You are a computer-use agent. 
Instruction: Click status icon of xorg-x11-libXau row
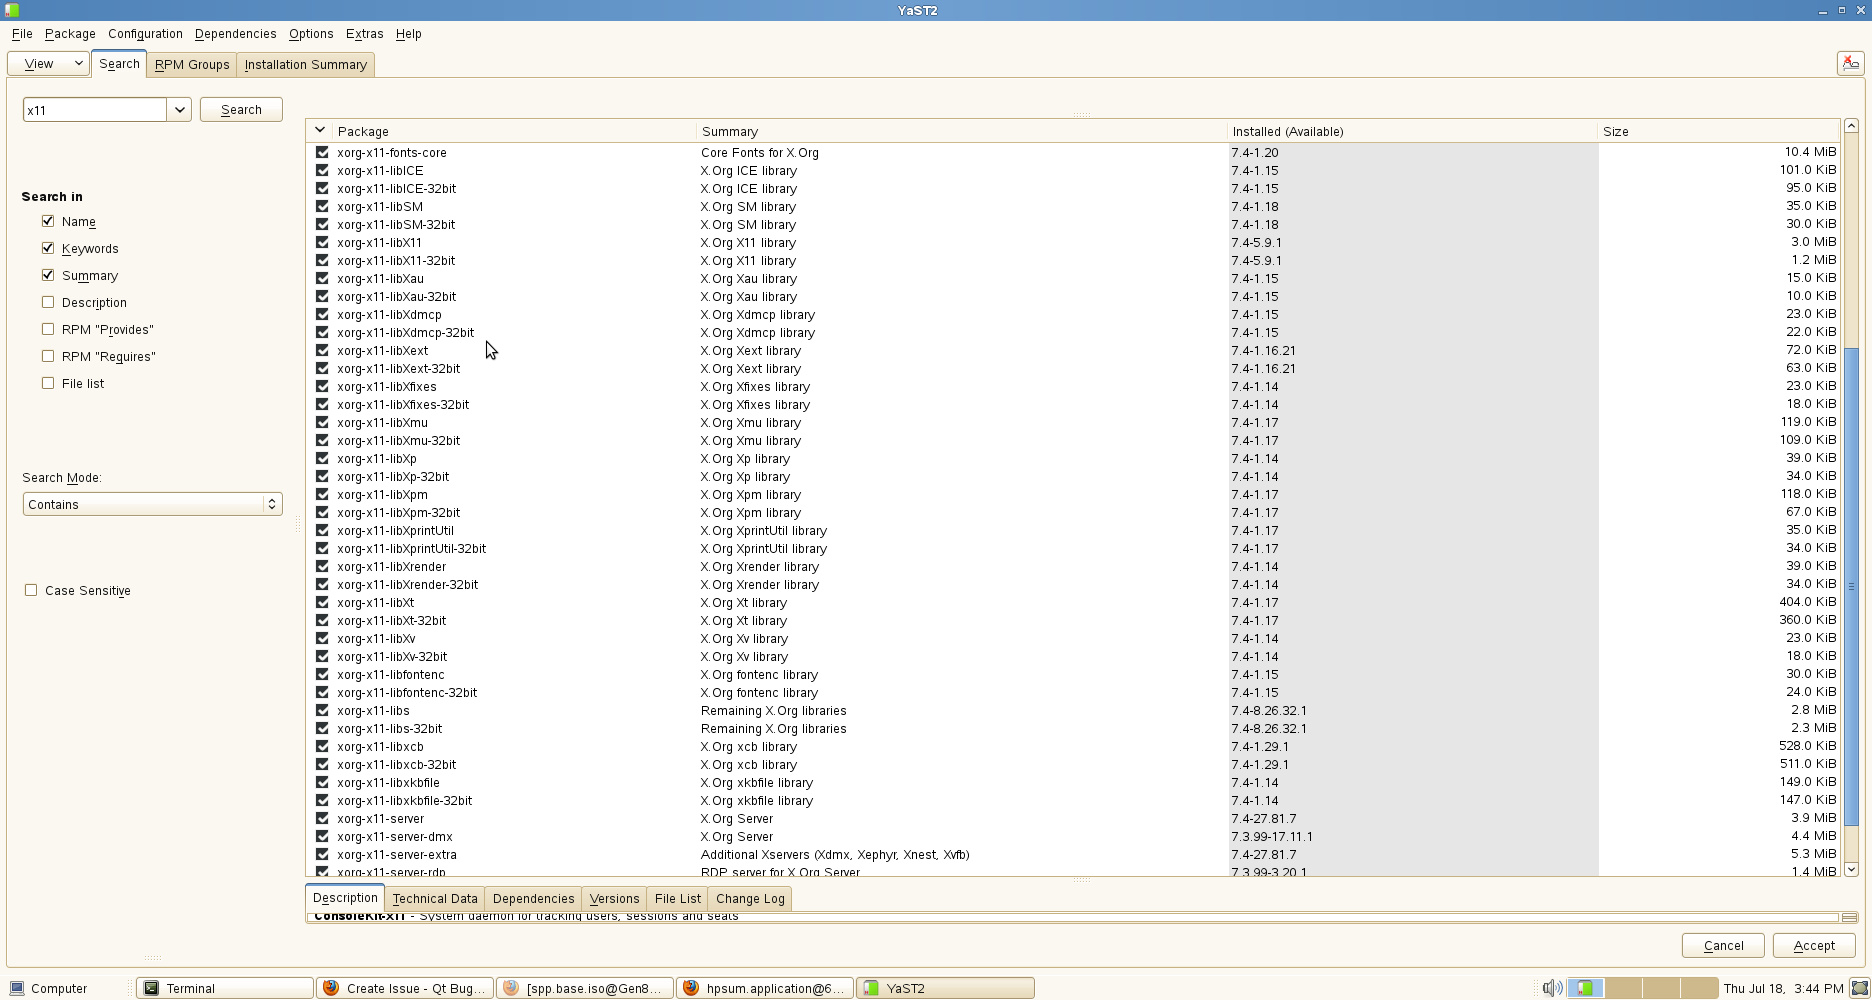click(322, 278)
